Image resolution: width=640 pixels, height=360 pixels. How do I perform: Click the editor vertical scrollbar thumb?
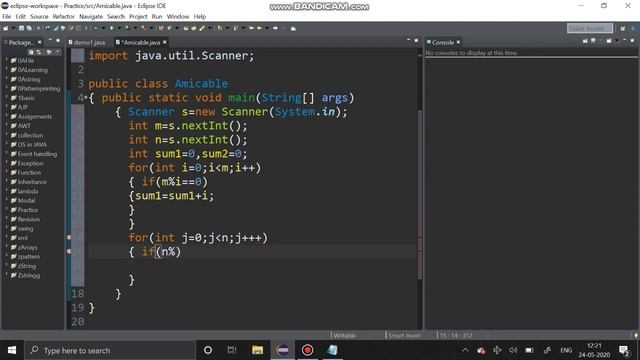pos(420,194)
